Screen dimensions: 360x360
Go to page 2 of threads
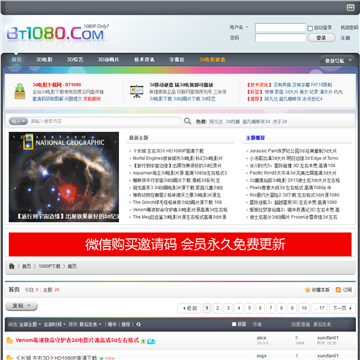(217, 308)
